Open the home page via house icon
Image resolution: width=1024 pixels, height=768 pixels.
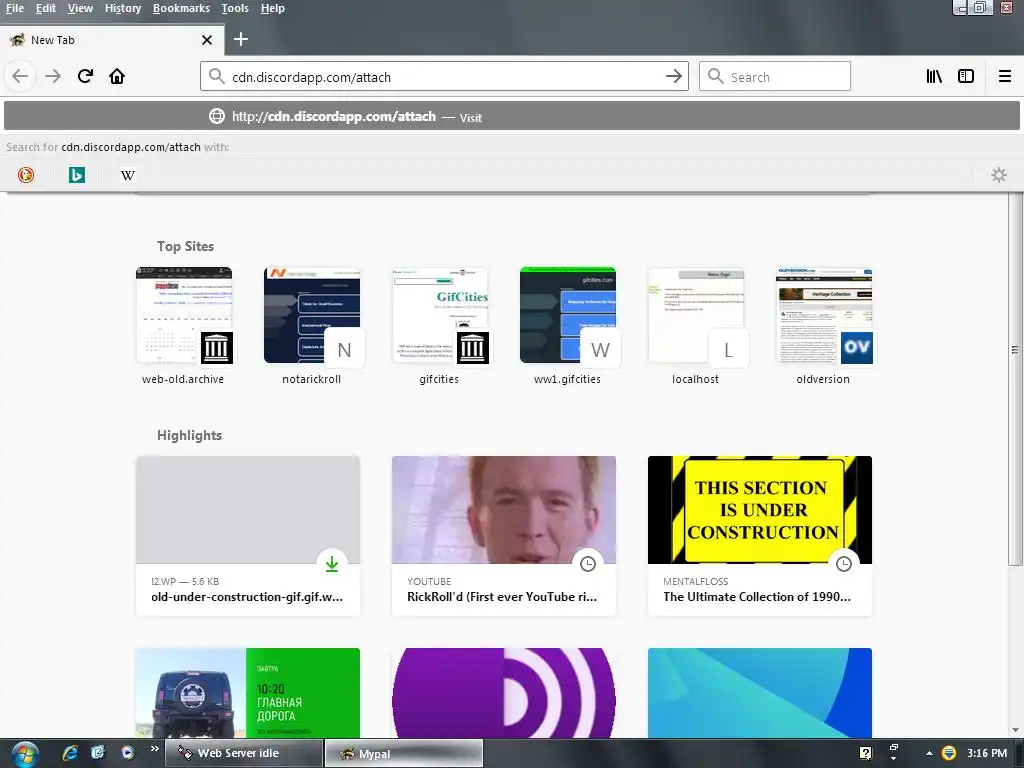117,76
